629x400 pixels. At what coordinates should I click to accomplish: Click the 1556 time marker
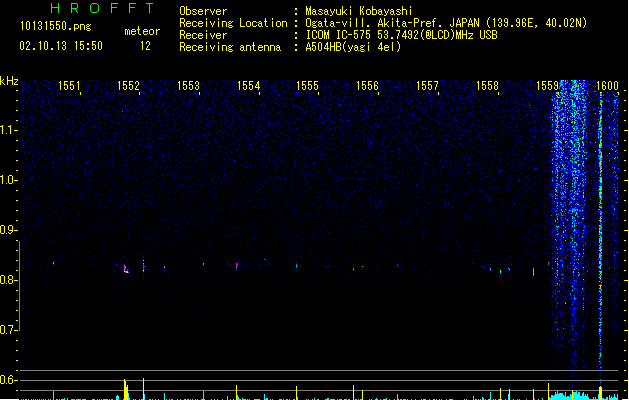click(x=367, y=86)
